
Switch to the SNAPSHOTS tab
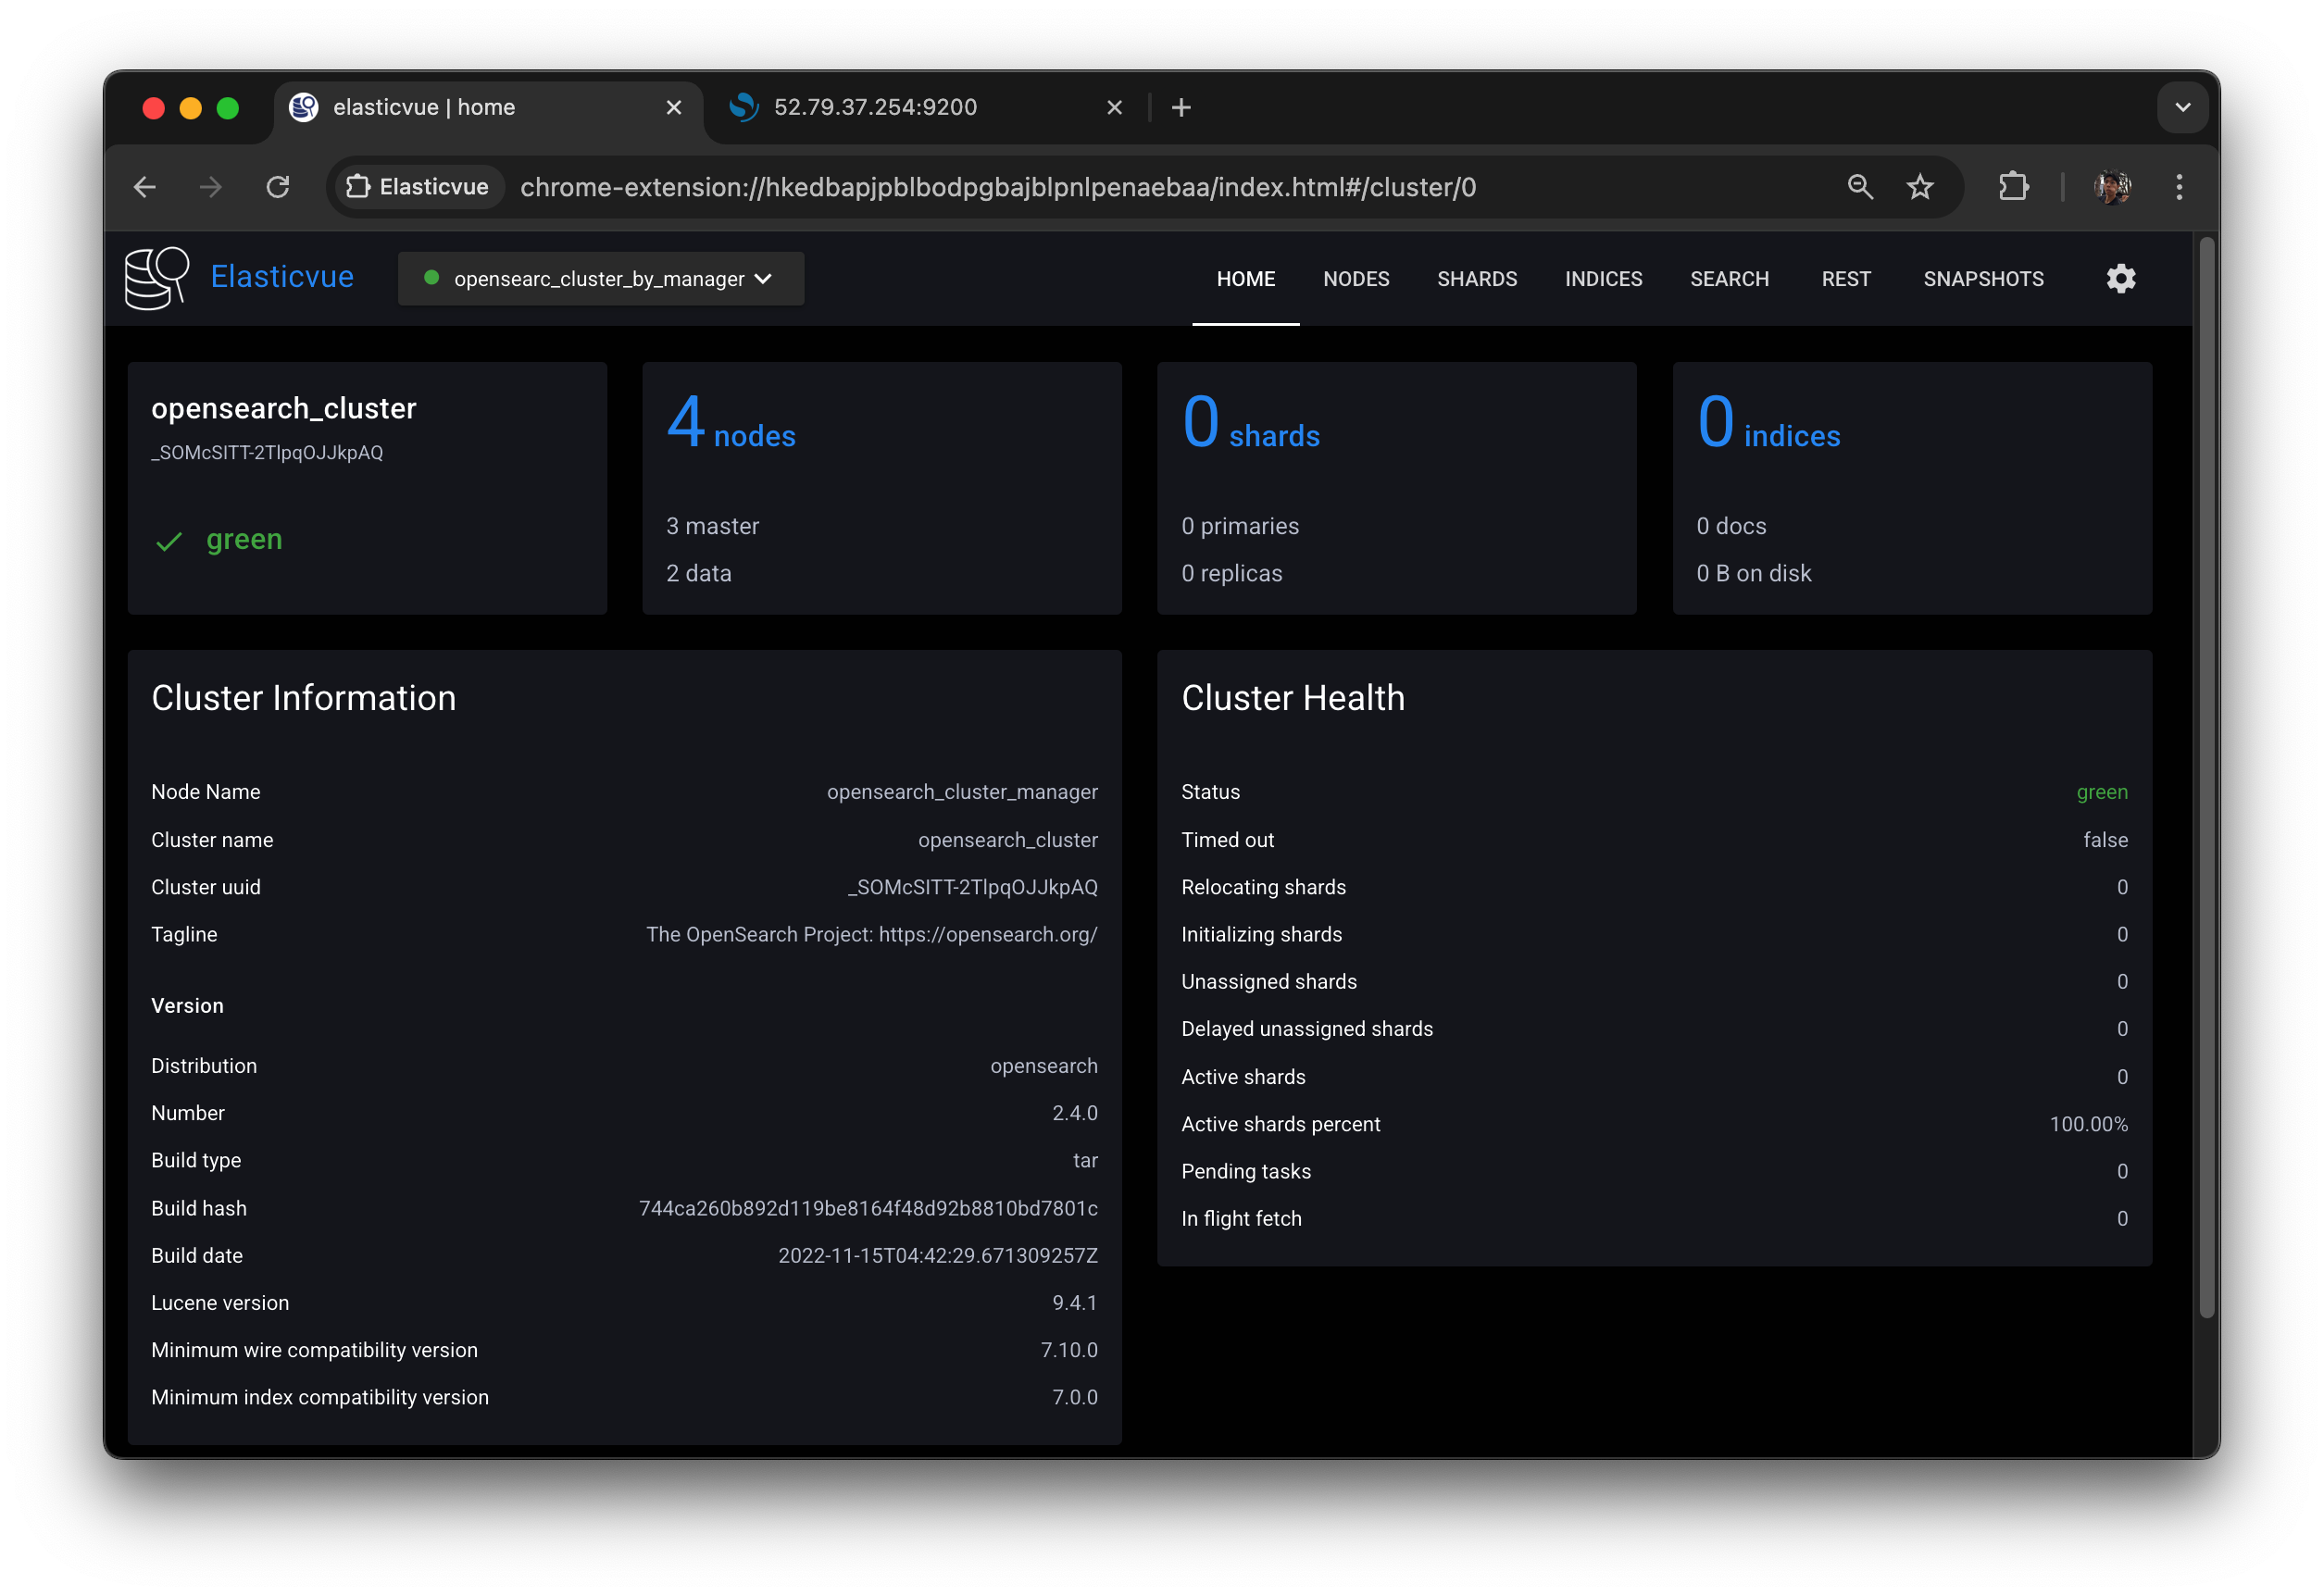1982,279
